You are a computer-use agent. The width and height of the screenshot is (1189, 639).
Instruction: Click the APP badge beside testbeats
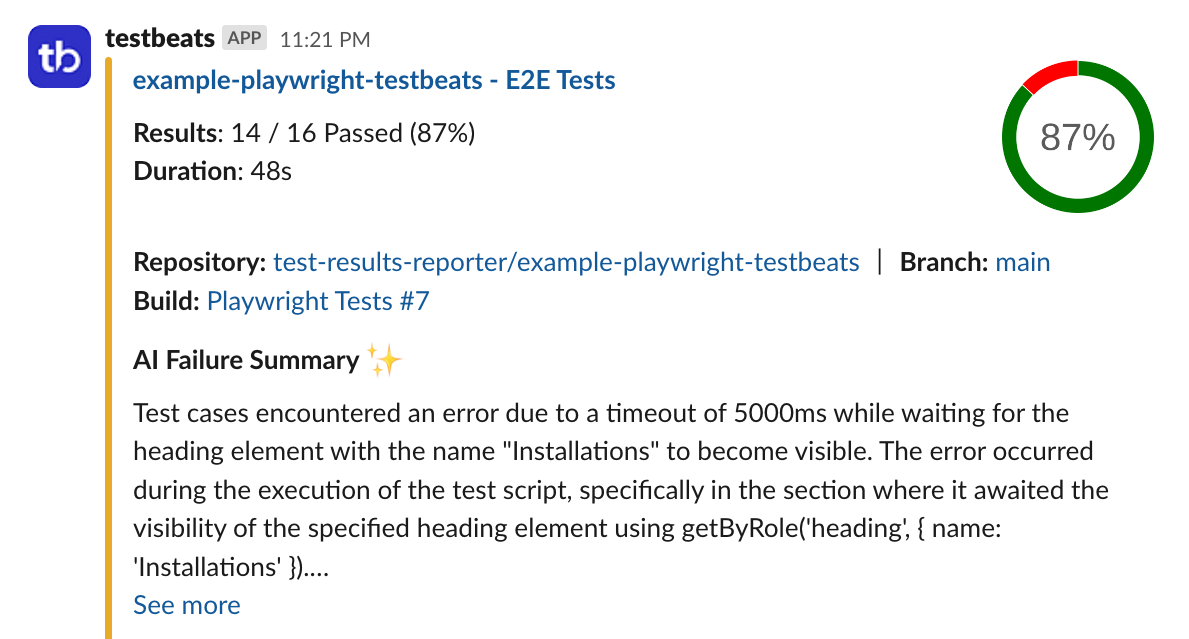(245, 37)
